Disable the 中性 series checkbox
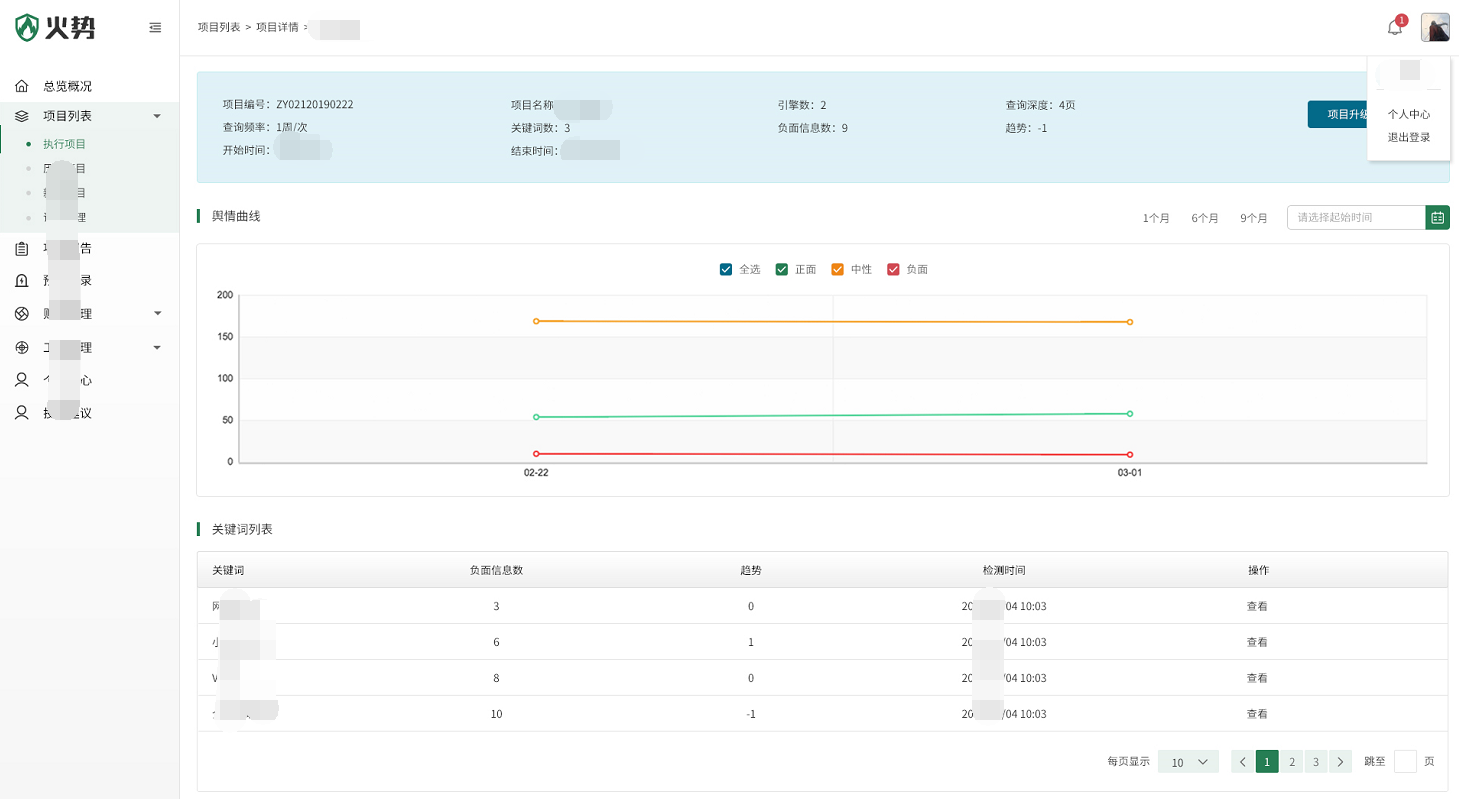Screen dimensions: 1459x799 pos(838,269)
